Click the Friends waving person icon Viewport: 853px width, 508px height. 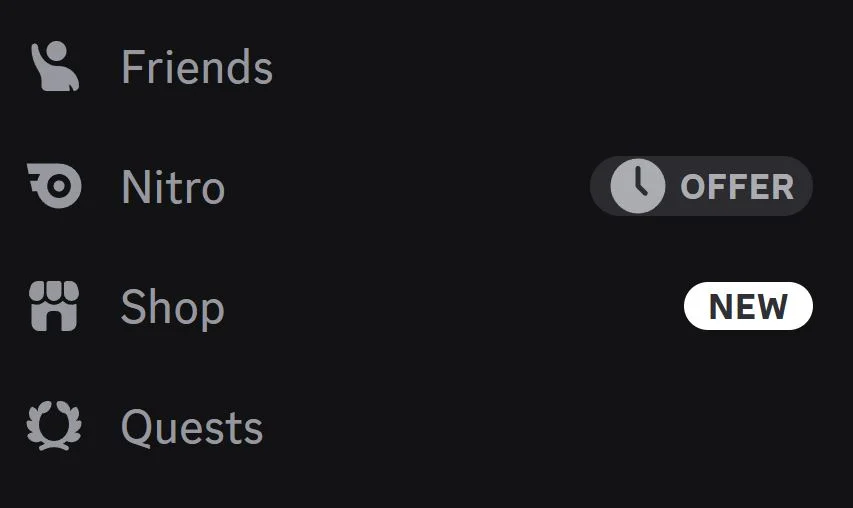click(x=53, y=67)
